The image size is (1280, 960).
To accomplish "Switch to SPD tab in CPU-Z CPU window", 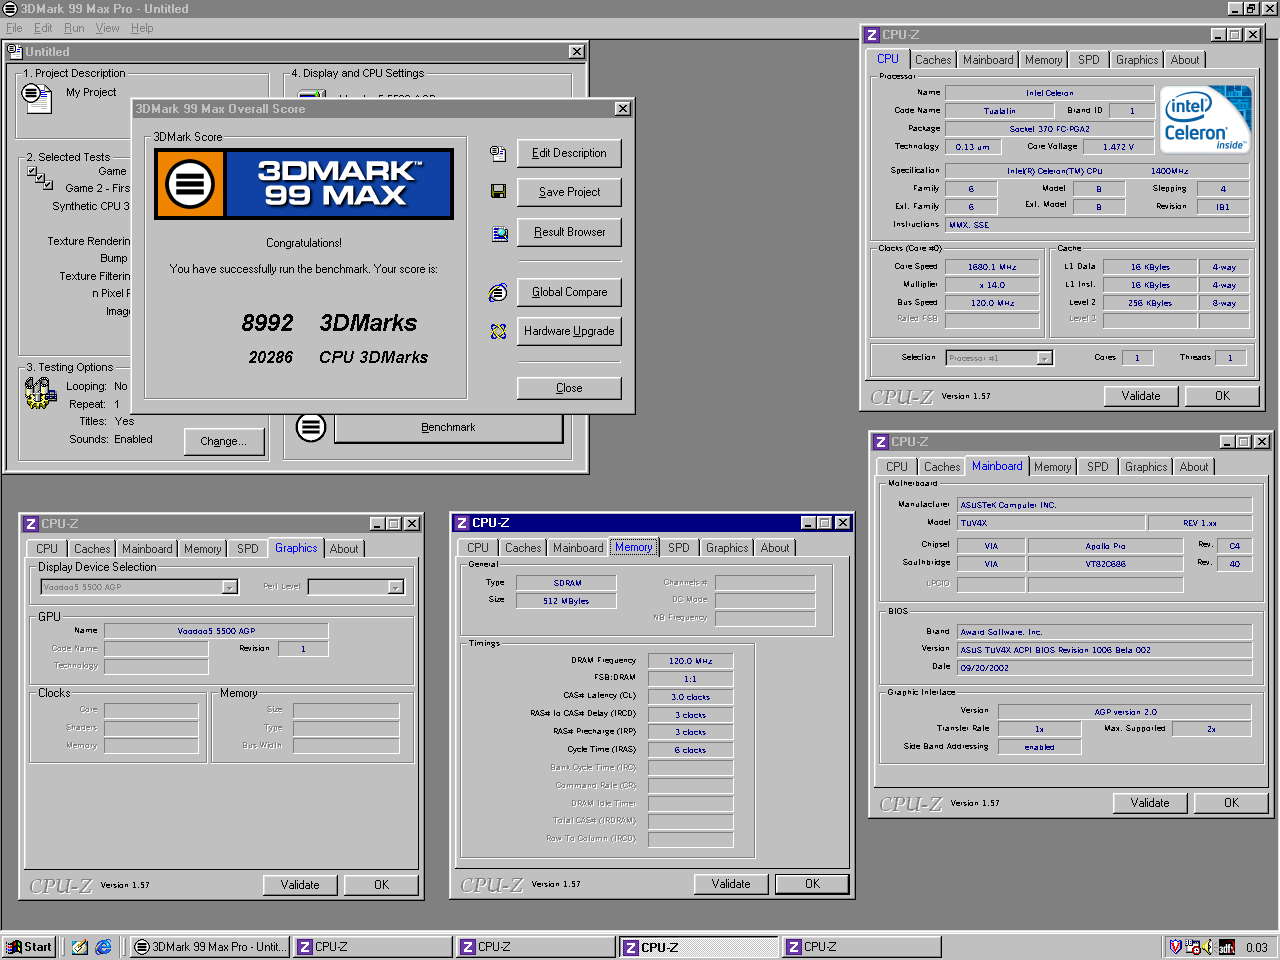I will click(1089, 60).
